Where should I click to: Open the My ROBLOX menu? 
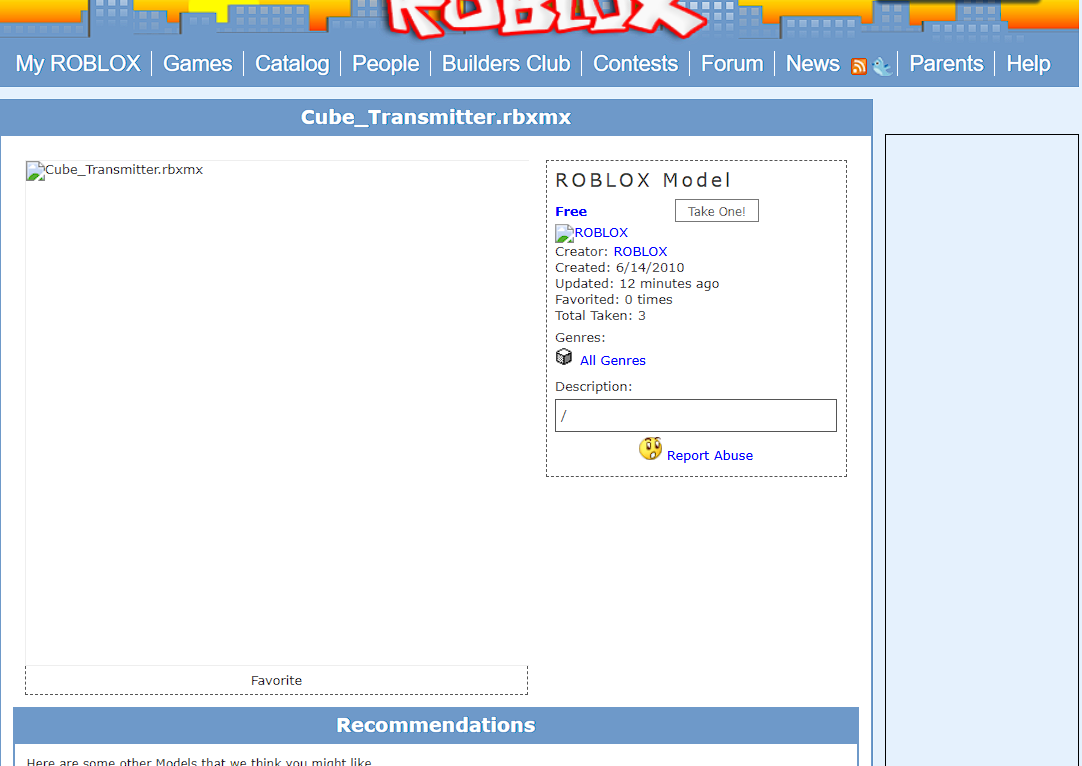(x=78, y=64)
